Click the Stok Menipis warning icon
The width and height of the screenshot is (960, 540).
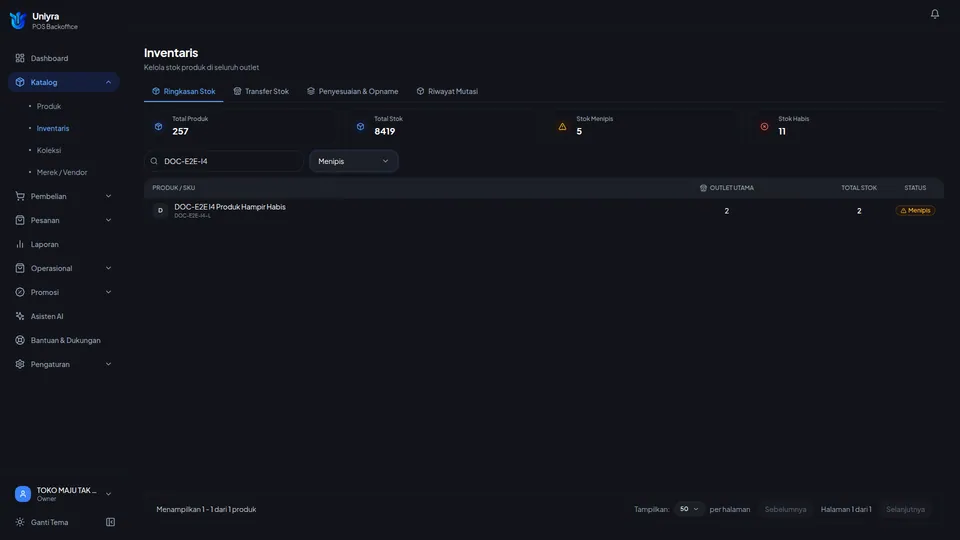click(562, 126)
